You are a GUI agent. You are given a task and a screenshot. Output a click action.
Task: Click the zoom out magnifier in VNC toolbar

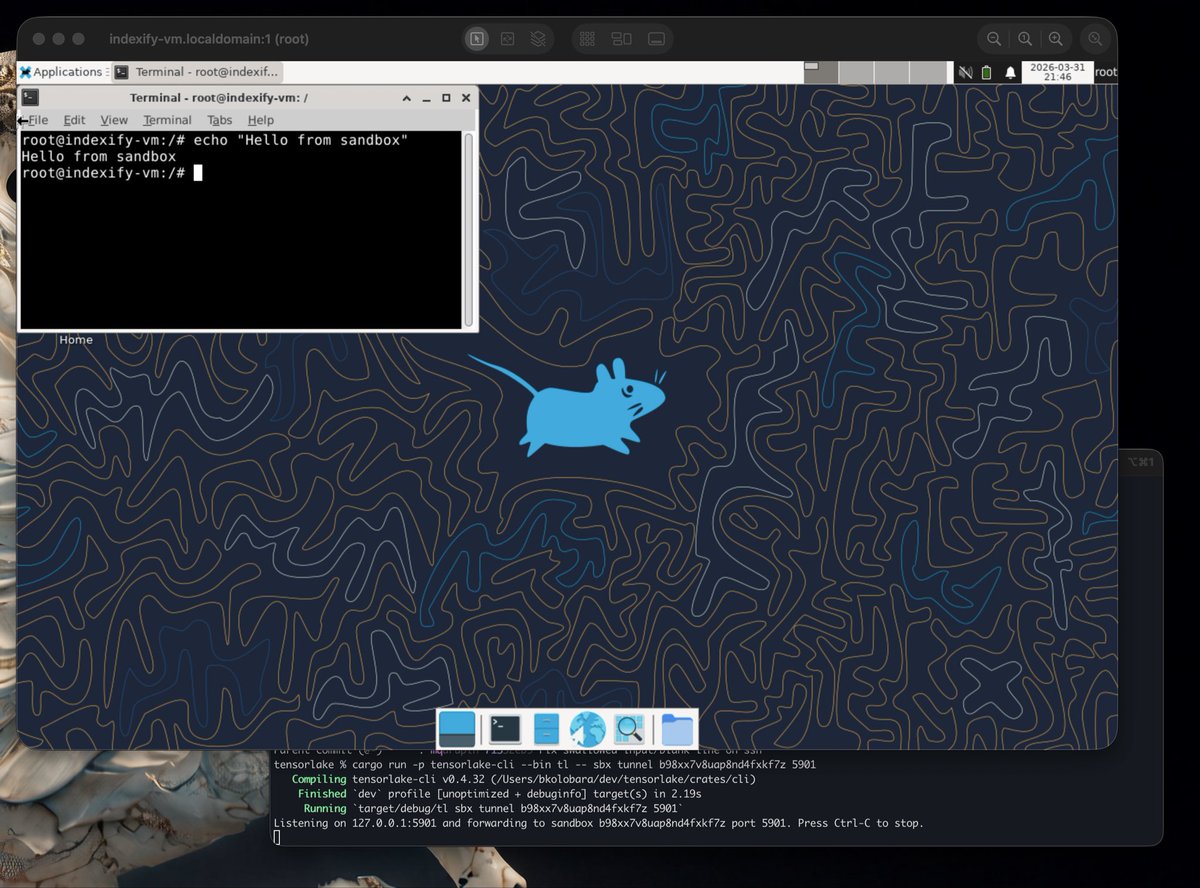coord(994,39)
